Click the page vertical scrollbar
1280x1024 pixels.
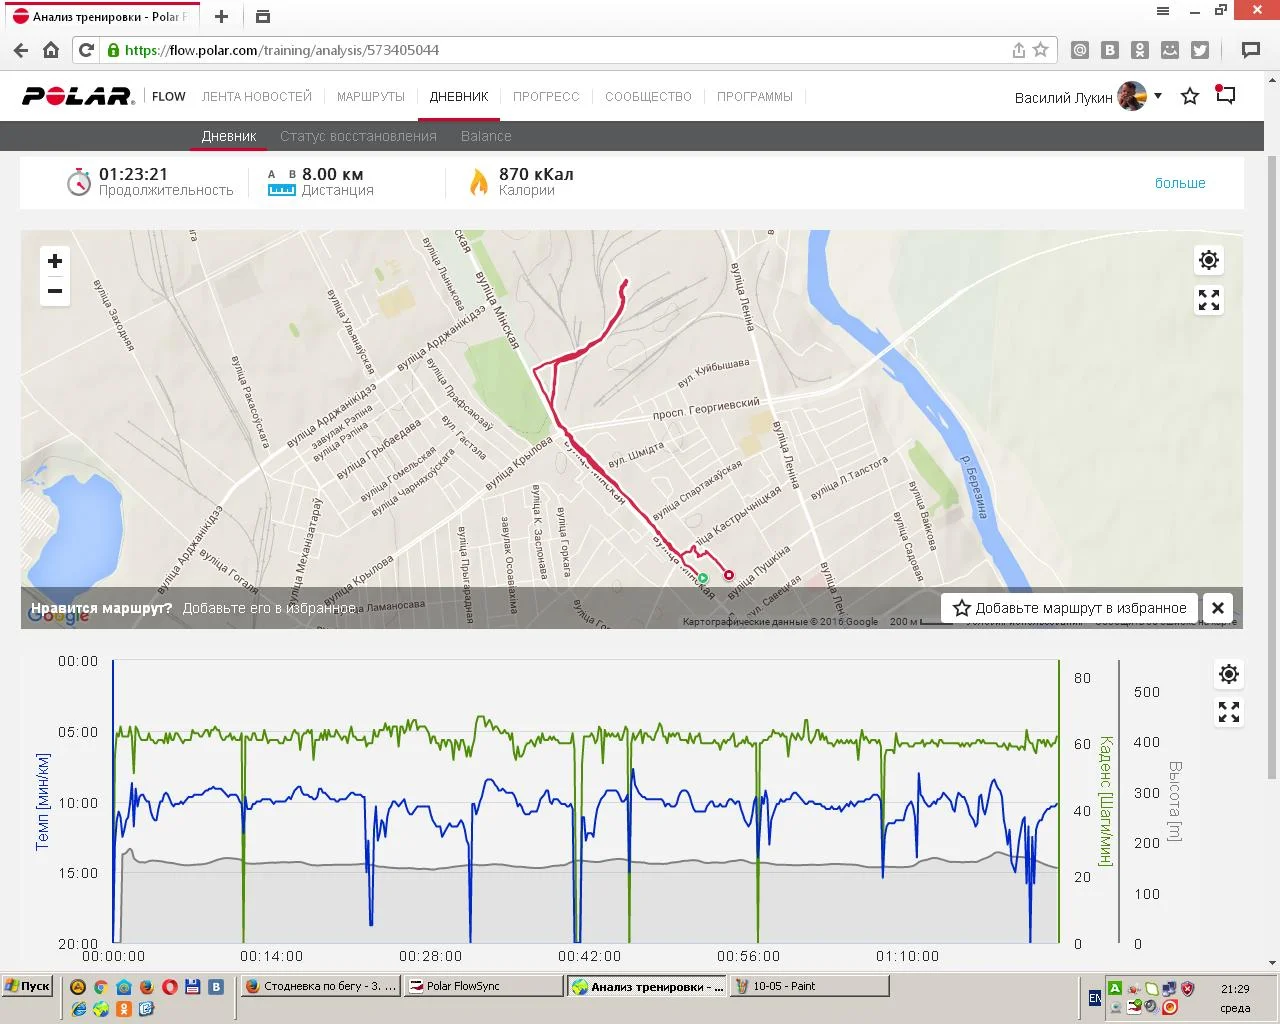pos(1272,466)
